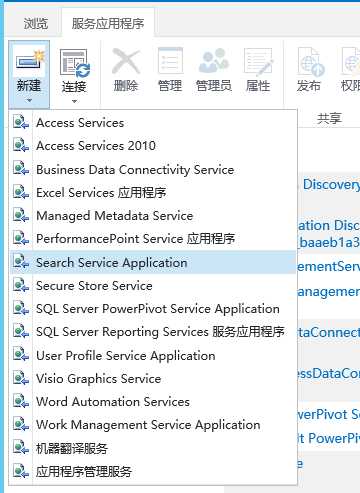This screenshot has width=360, height=493.
Task: Click icon beside User Profile Service Application
Action: click(x=21, y=355)
